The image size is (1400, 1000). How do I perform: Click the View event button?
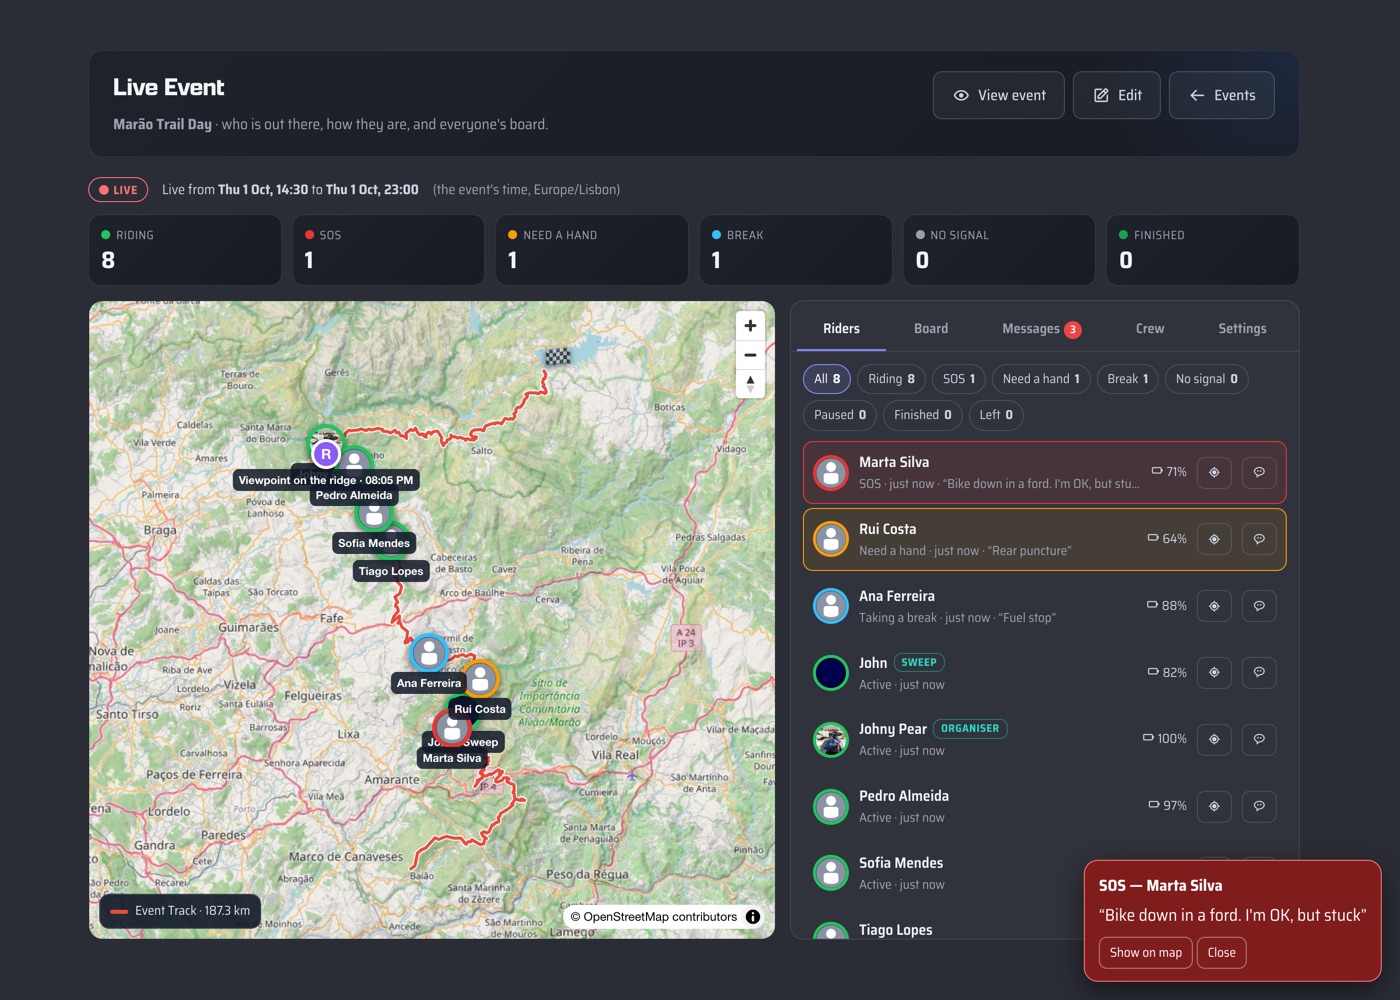coord(999,95)
